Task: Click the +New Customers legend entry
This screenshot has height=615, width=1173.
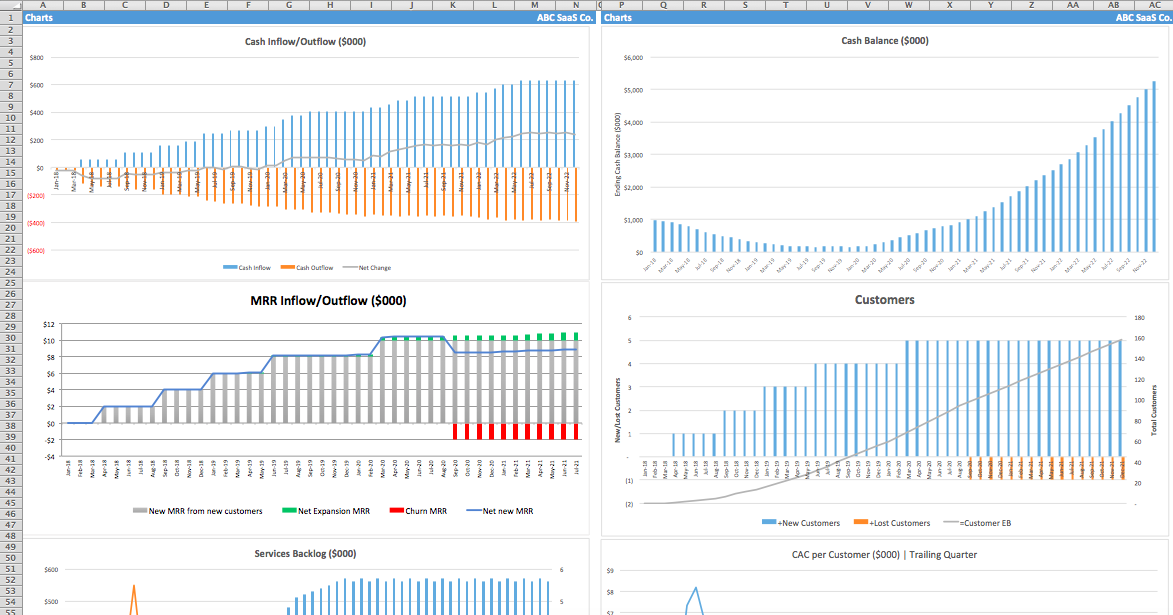Action: point(800,523)
